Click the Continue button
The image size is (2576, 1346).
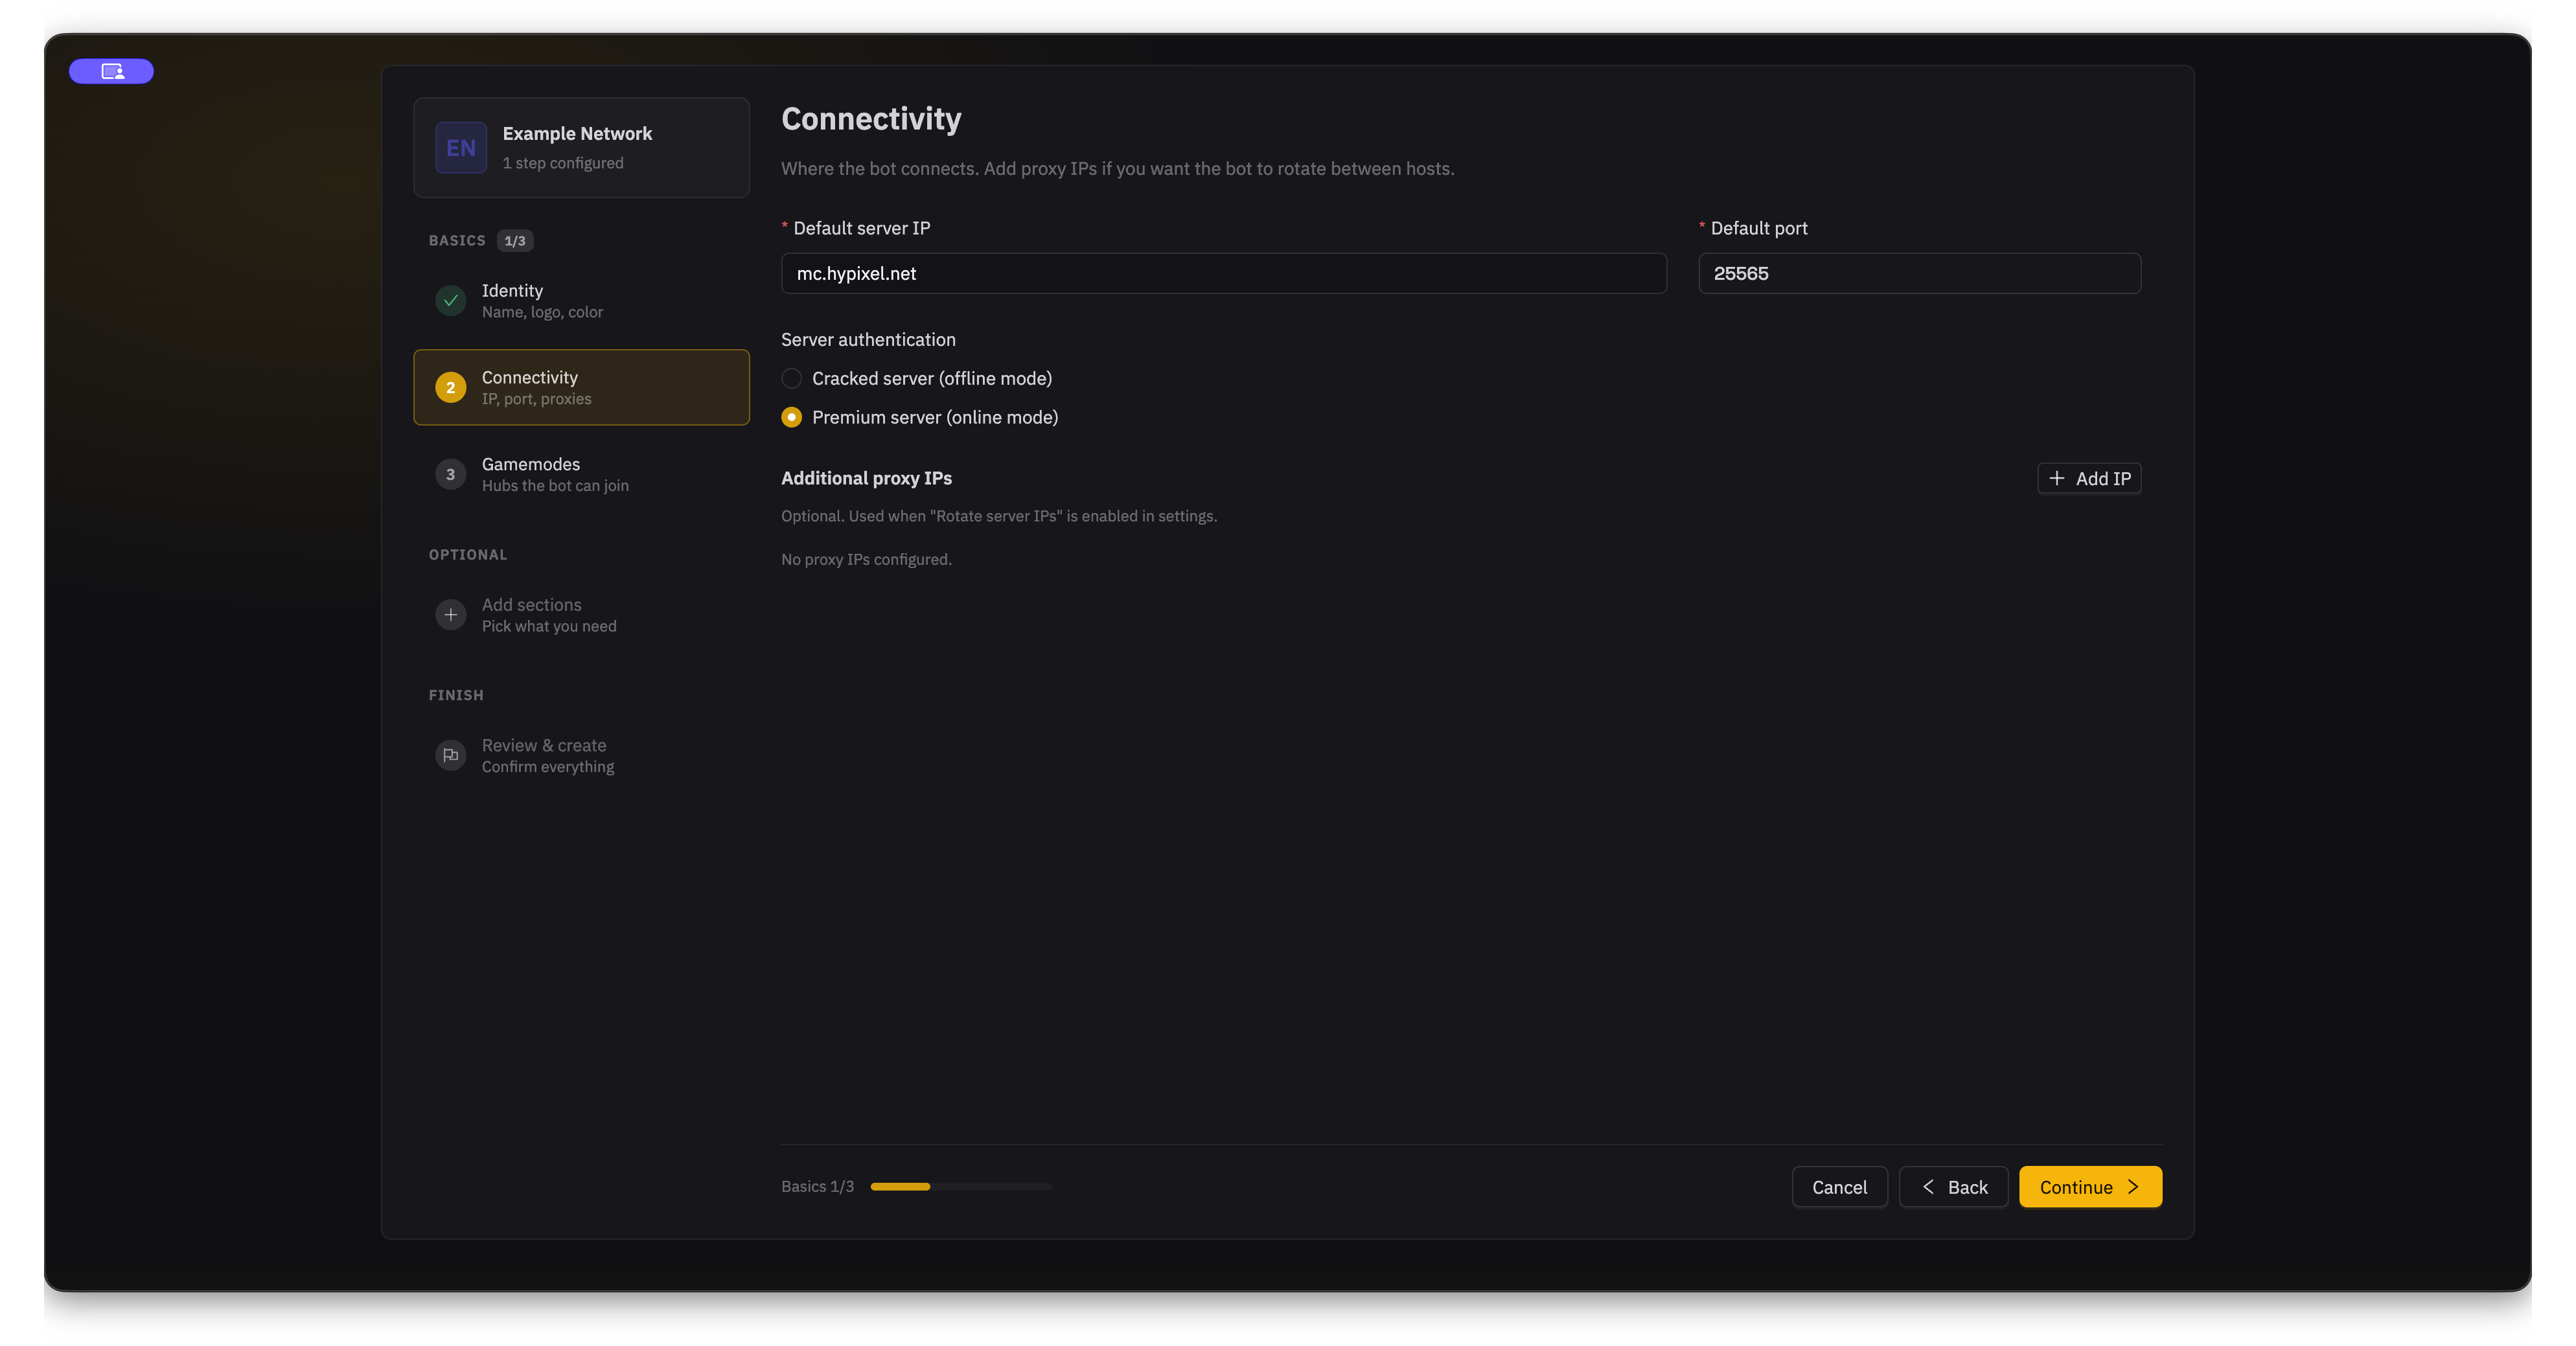2090,1187
